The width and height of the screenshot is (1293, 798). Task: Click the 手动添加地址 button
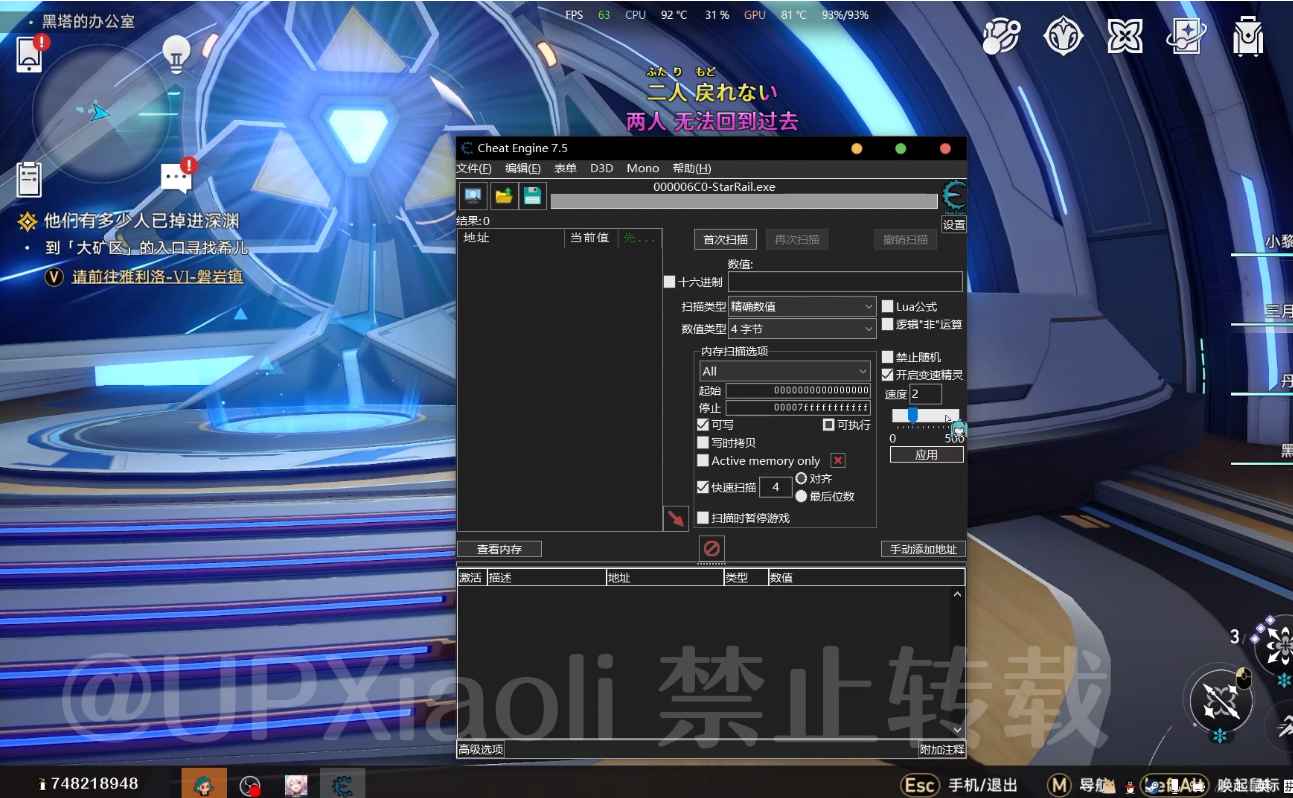923,549
